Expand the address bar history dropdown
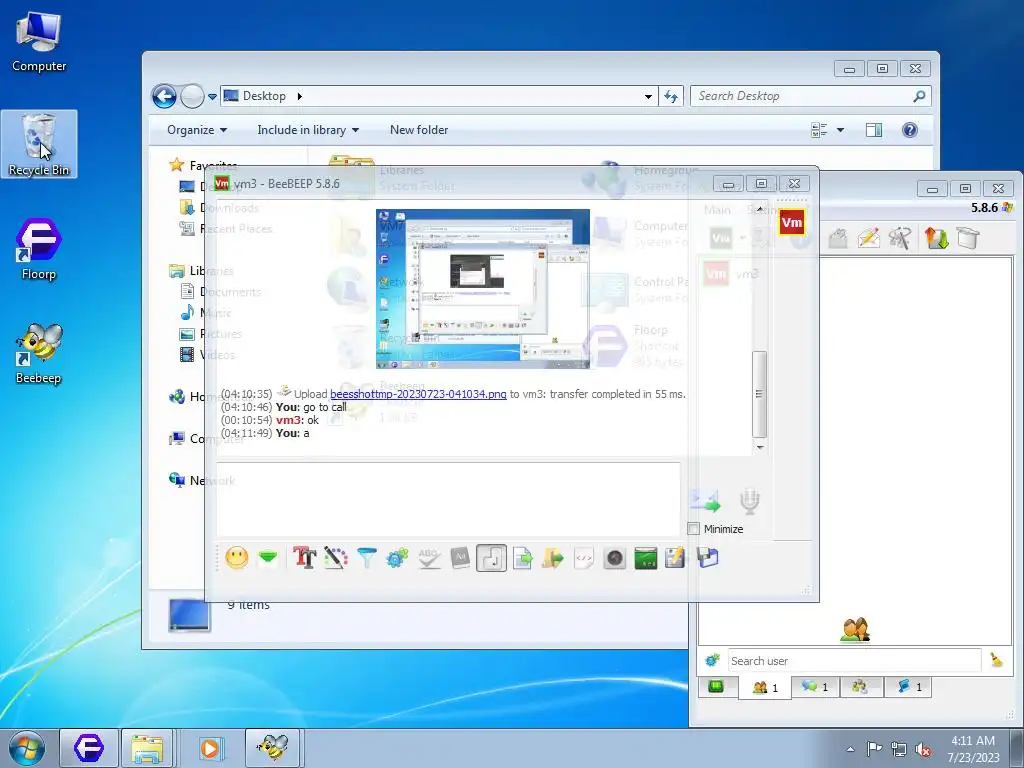This screenshot has width=1024, height=768. pos(648,97)
